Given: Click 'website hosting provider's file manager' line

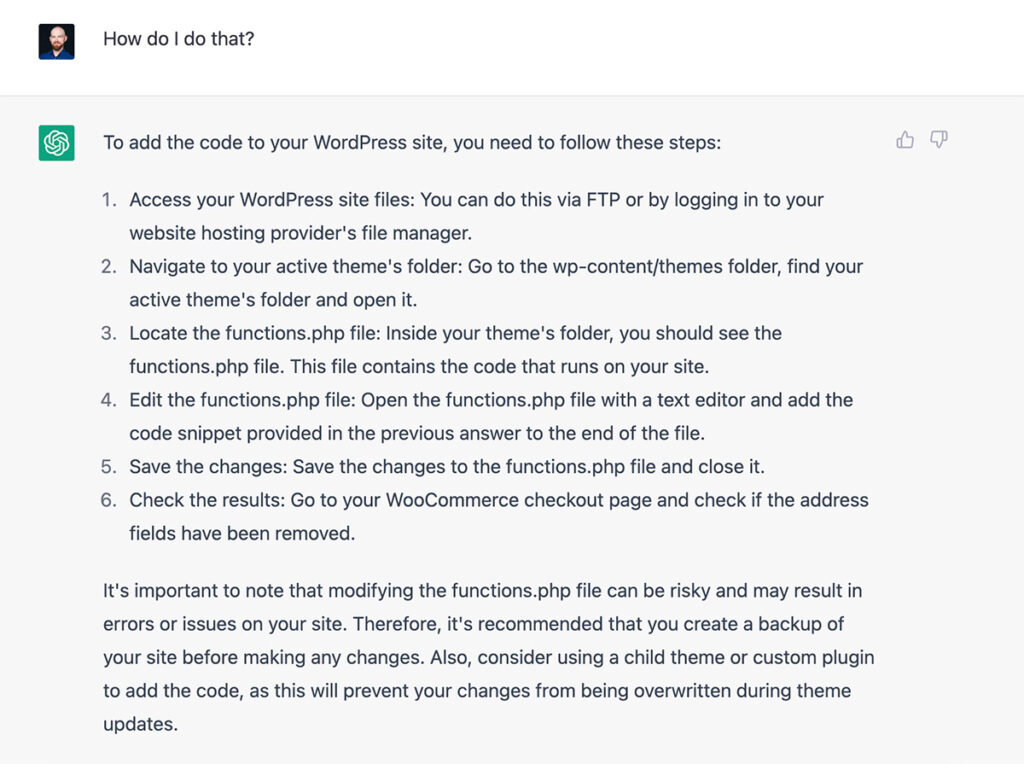Looking at the screenshot, I should 300,233.
